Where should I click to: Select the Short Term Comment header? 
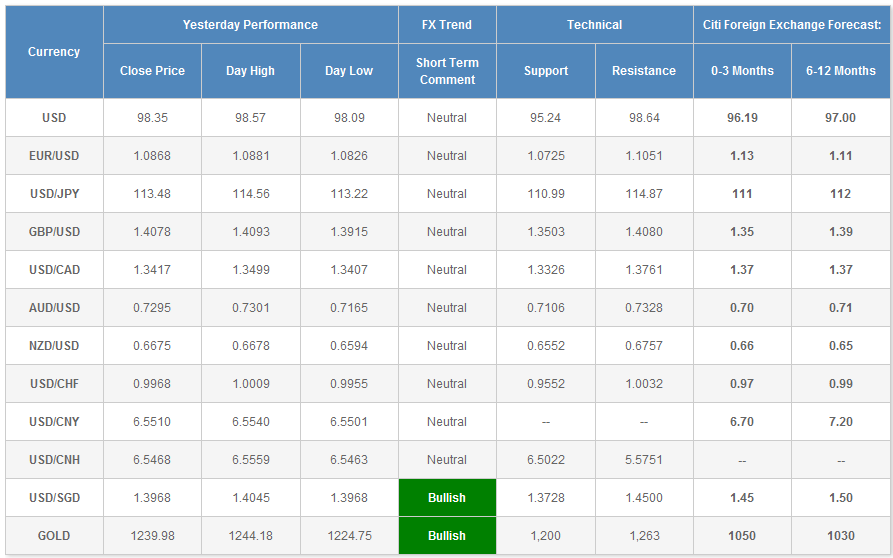[447, 71]
